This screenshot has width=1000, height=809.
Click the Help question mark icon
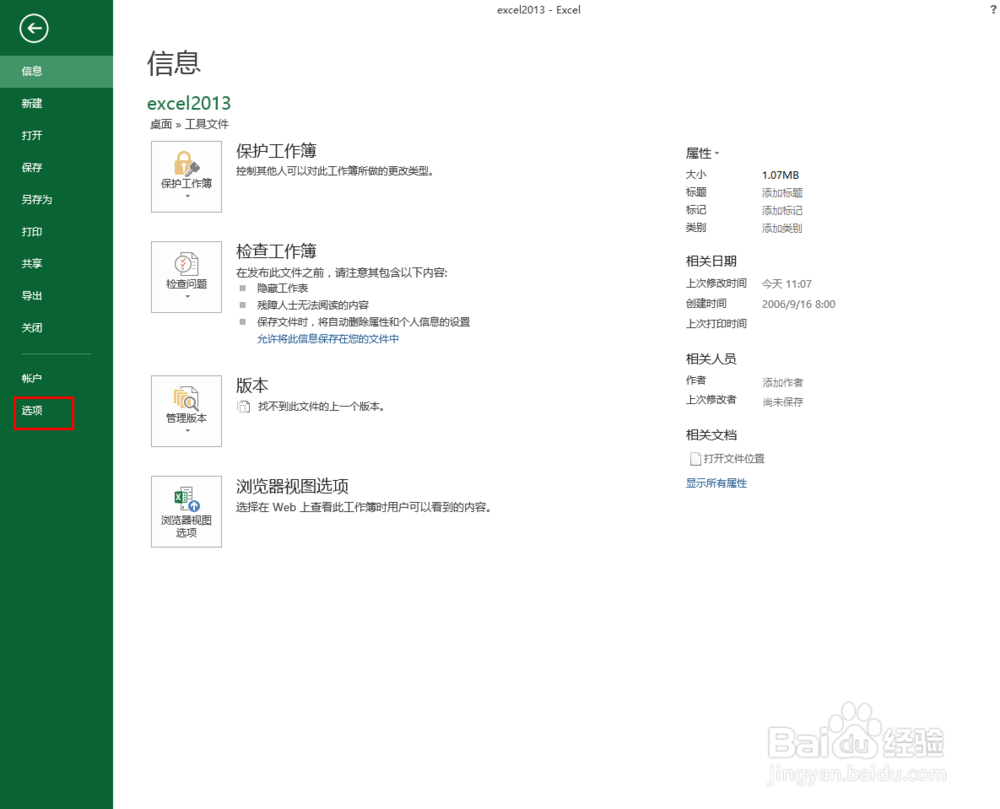pos(992,10)
